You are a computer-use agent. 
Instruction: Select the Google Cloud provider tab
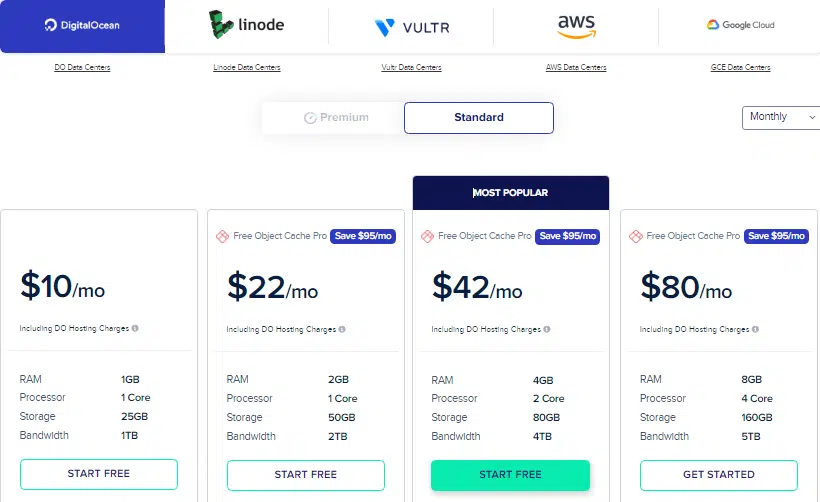tap(740, 26)
